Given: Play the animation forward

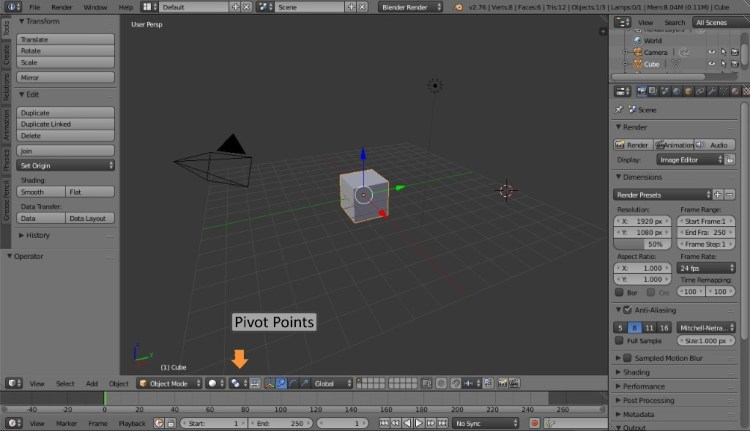Looking at the screenshot, I should point(419,423).
